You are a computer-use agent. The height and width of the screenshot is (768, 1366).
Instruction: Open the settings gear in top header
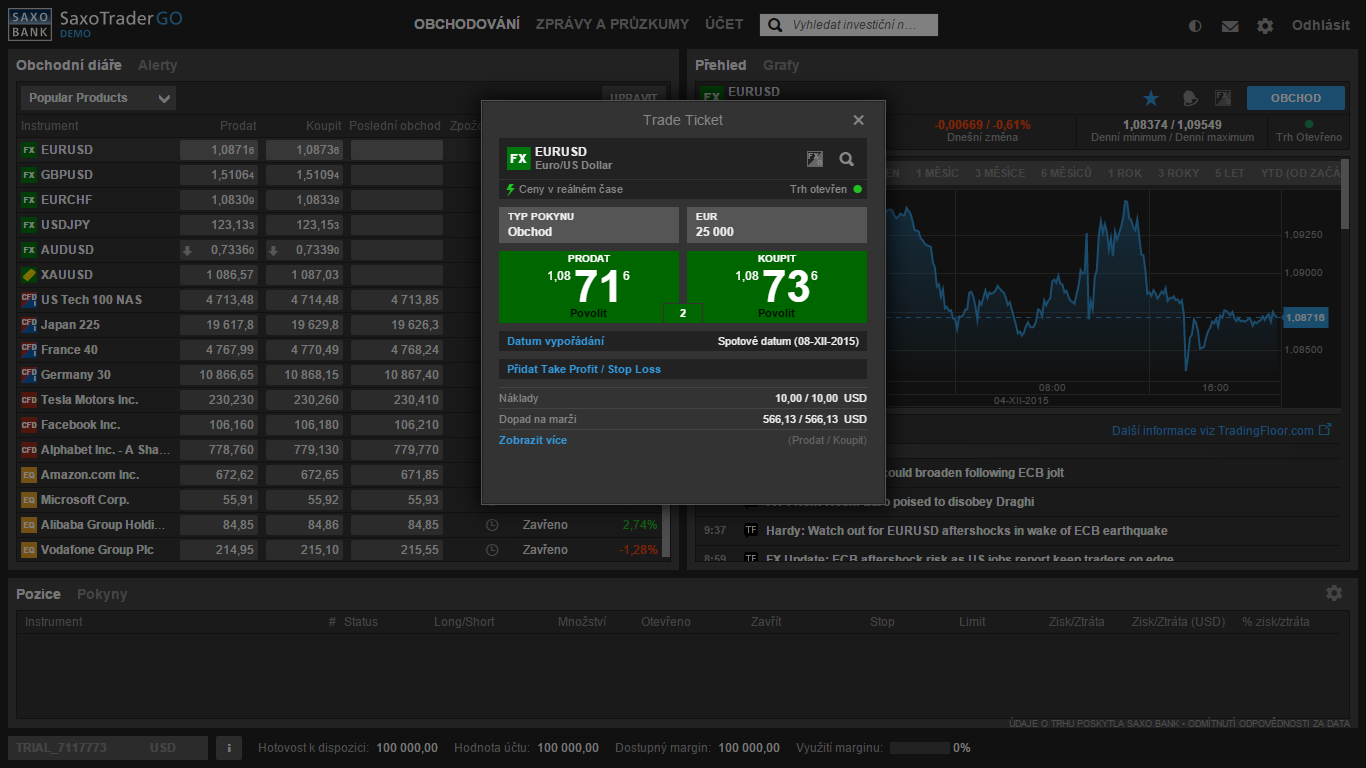coord(1265,26)
